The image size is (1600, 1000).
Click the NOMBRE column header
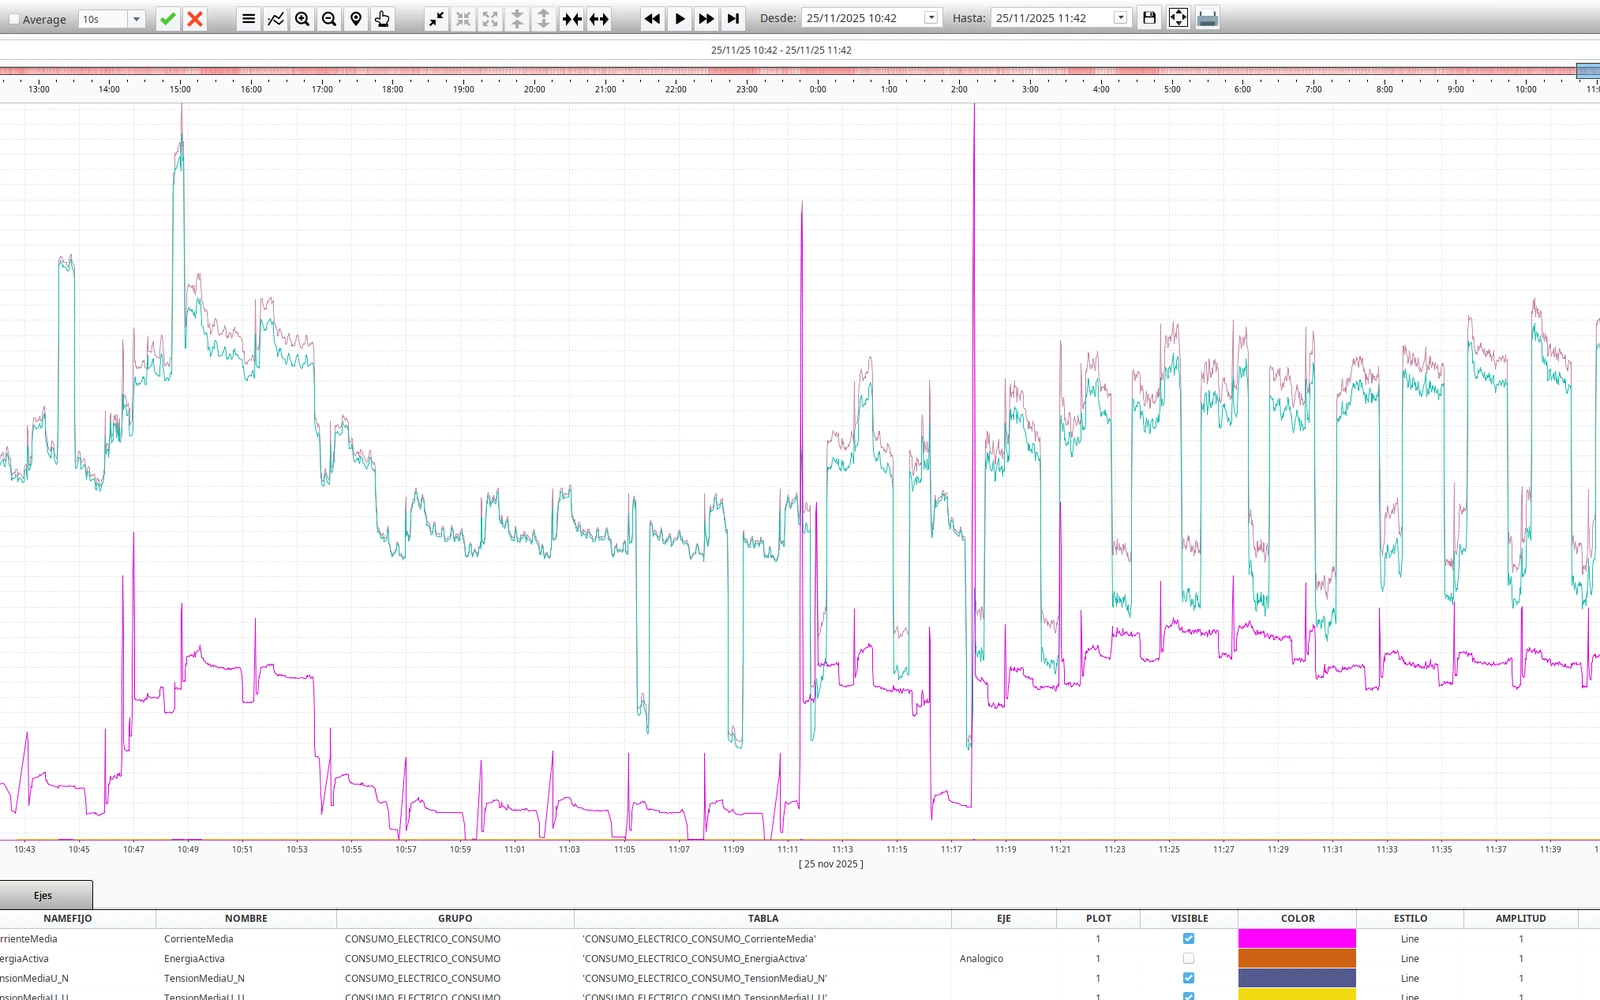(x=246, y=918)
